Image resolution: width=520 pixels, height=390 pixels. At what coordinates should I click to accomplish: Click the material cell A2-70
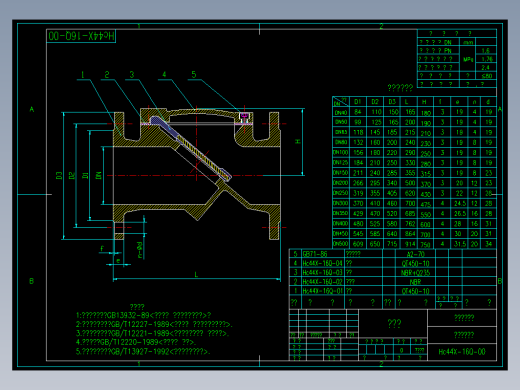click(x=415, y=254)
